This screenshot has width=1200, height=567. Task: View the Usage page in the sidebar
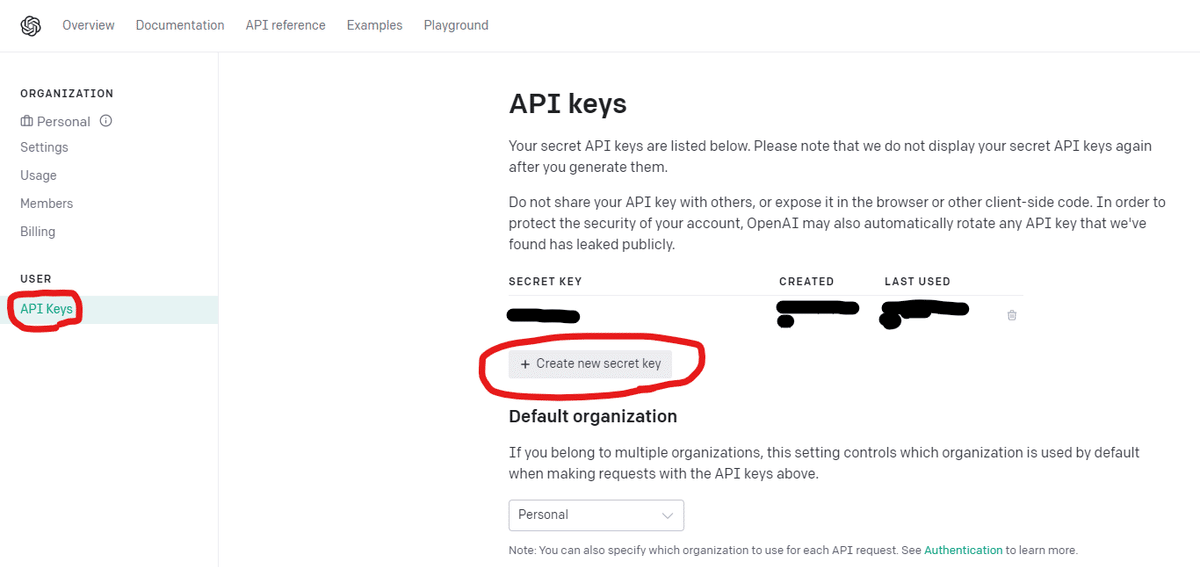click(x=38, y=175)
